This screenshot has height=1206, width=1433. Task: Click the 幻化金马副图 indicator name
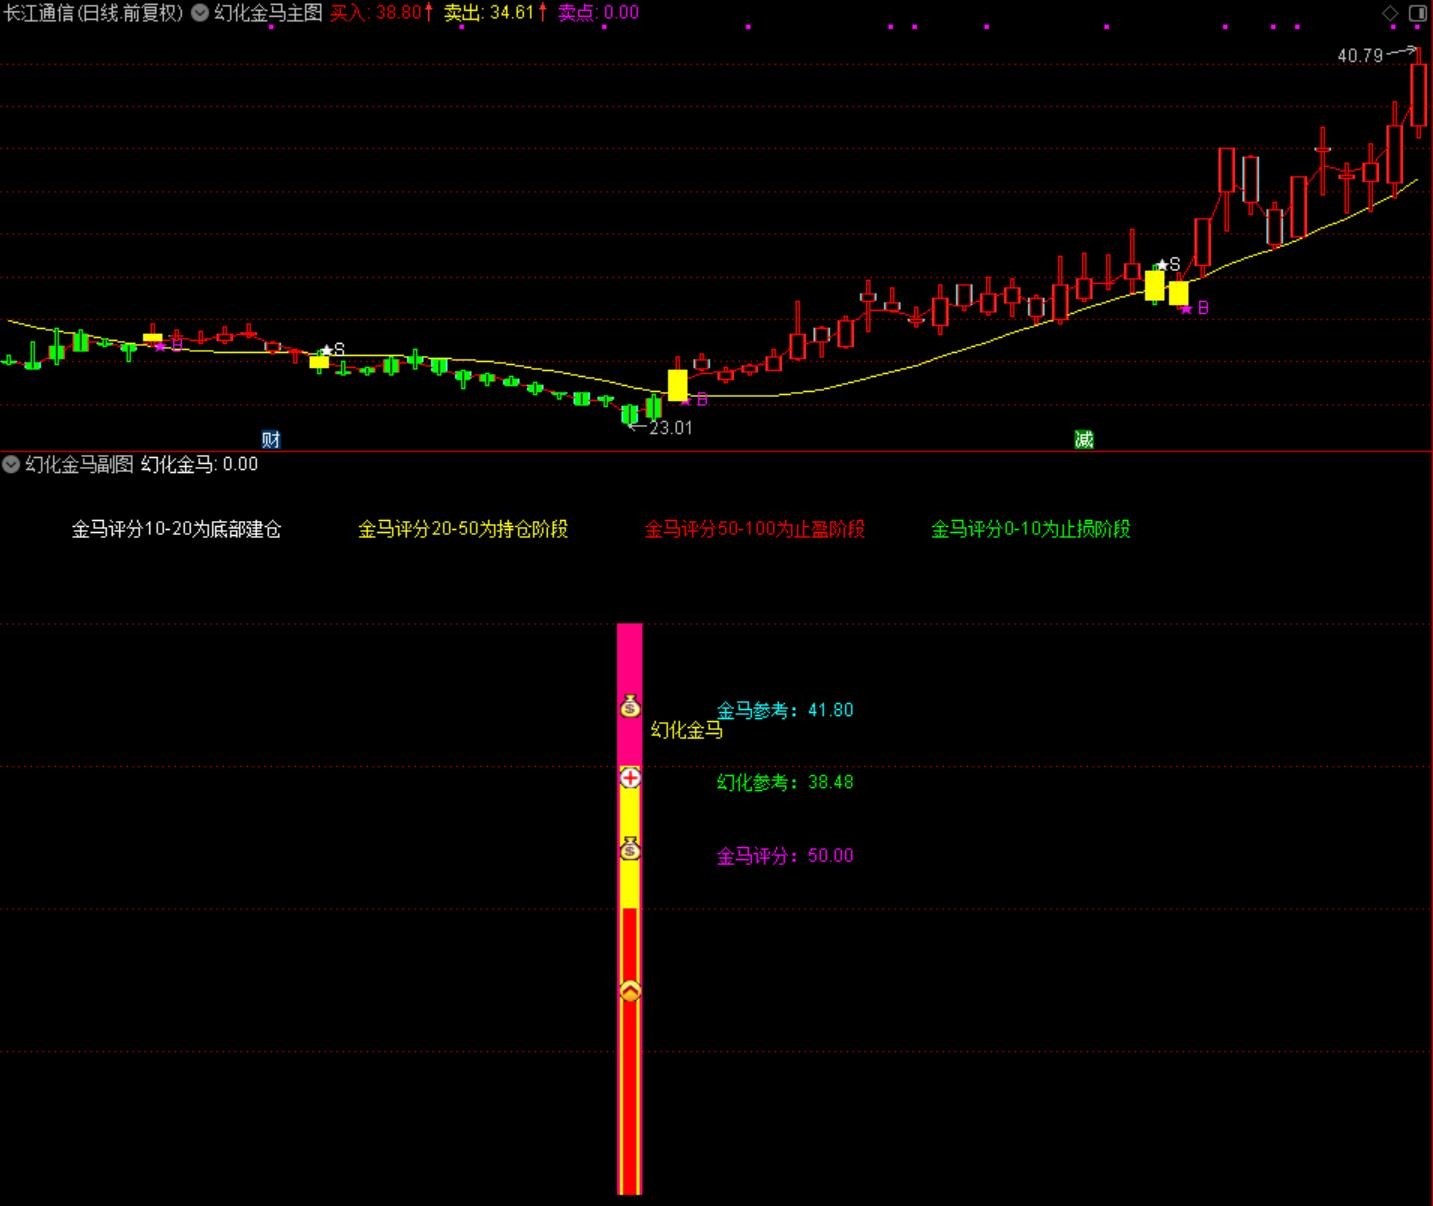79,464
